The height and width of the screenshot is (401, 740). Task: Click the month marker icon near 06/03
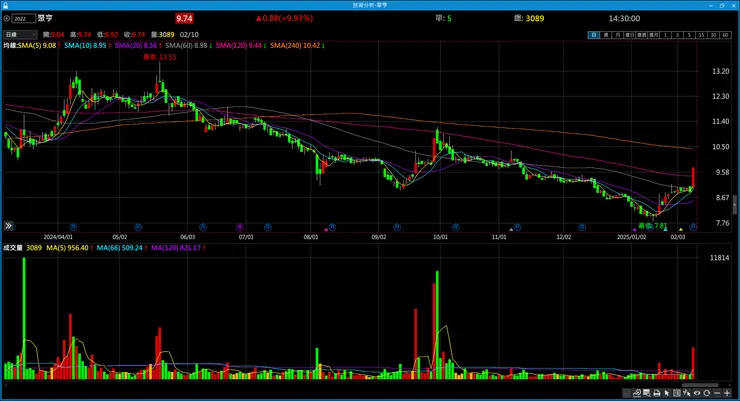pos(202,227)
